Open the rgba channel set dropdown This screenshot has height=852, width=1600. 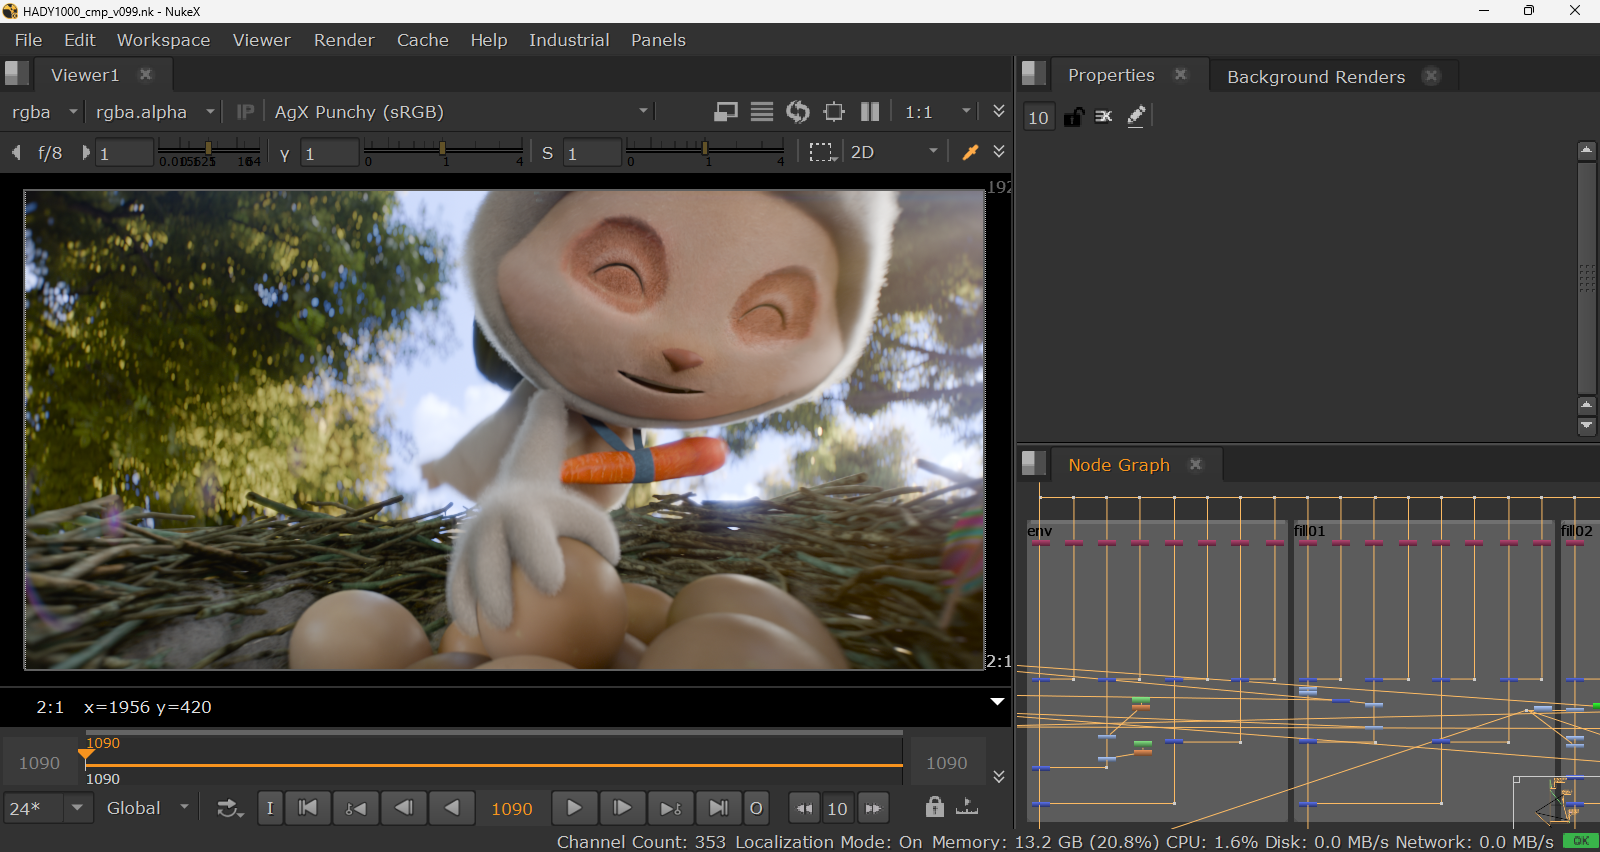[44, 112]
